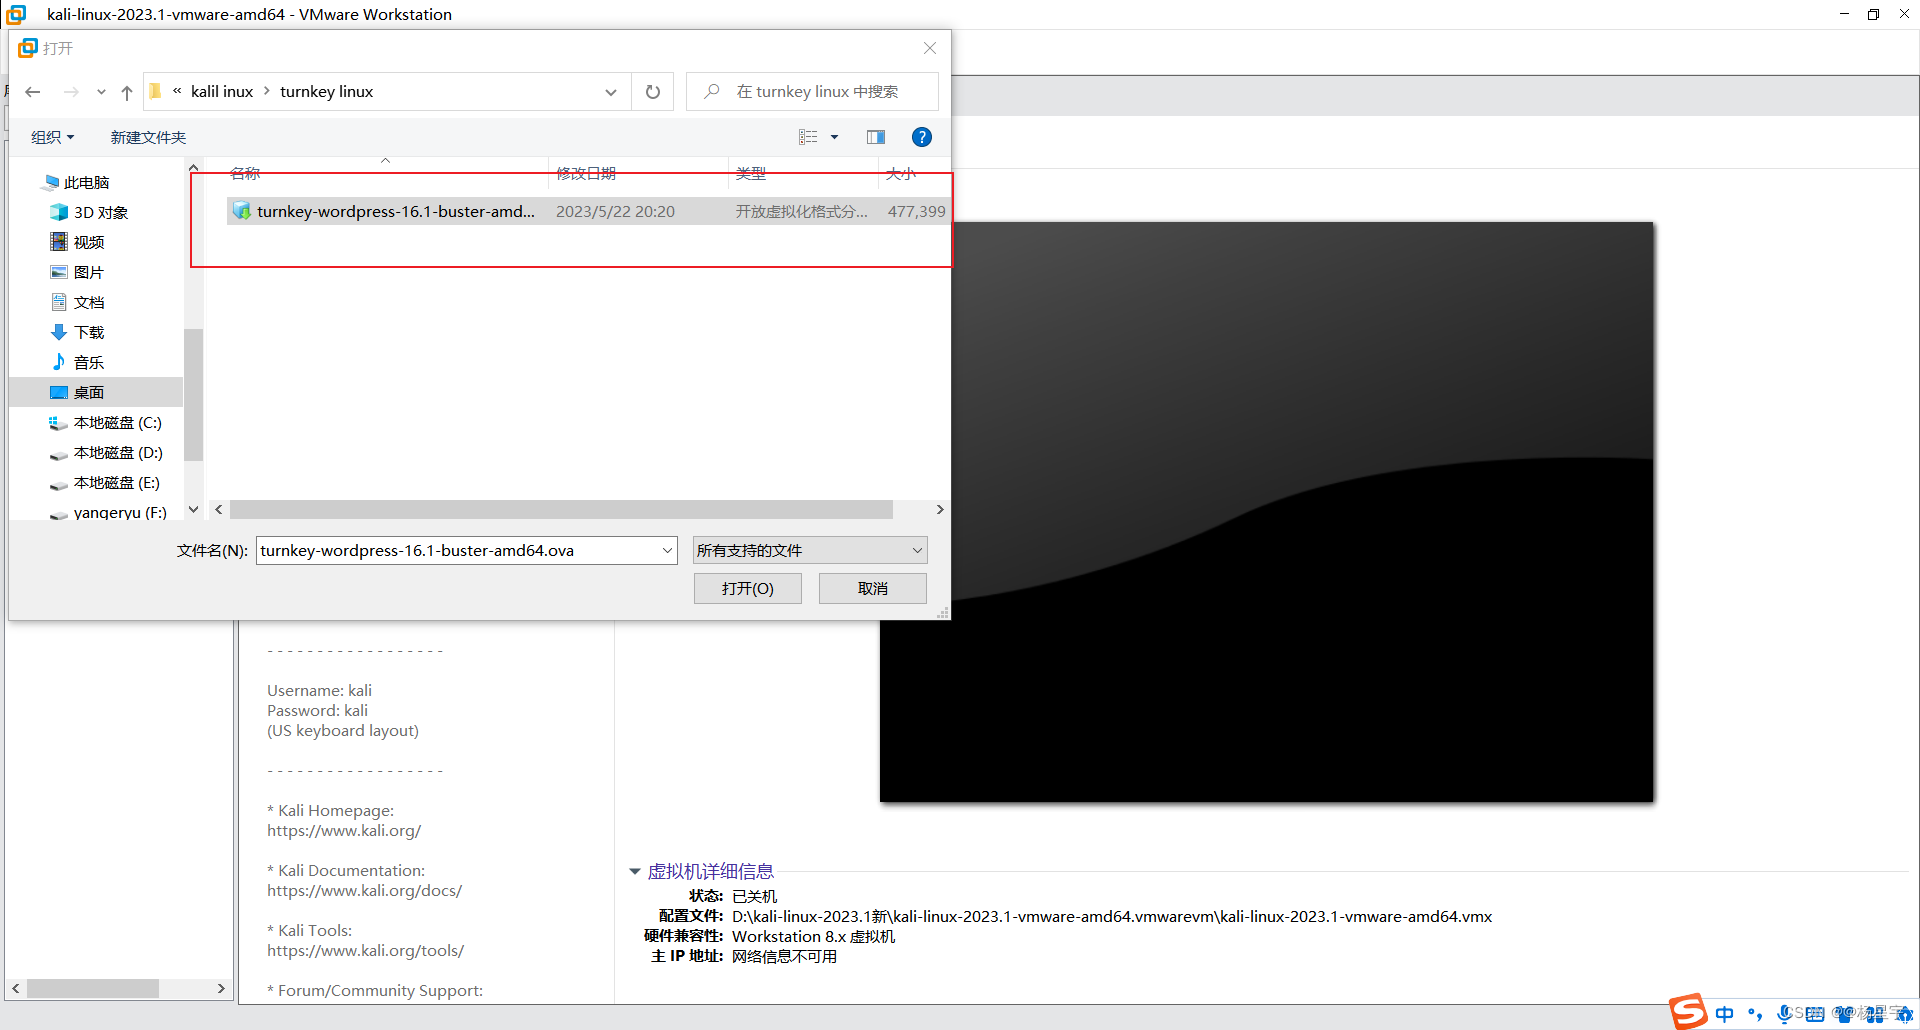
Task: Select 桌面 in sidebar
Action: pos(96,392)
